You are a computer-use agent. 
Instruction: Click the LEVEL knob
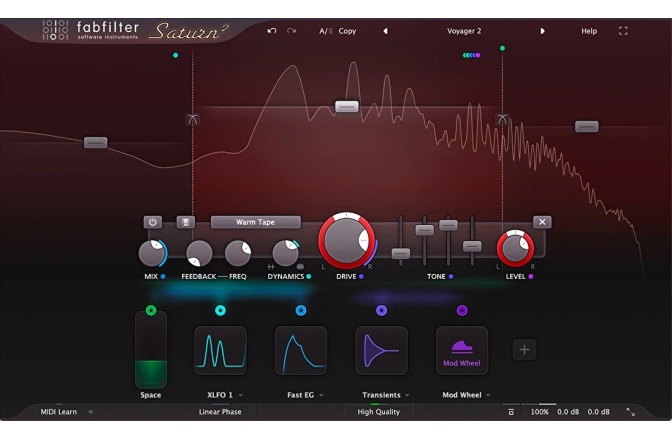point(515,248)
